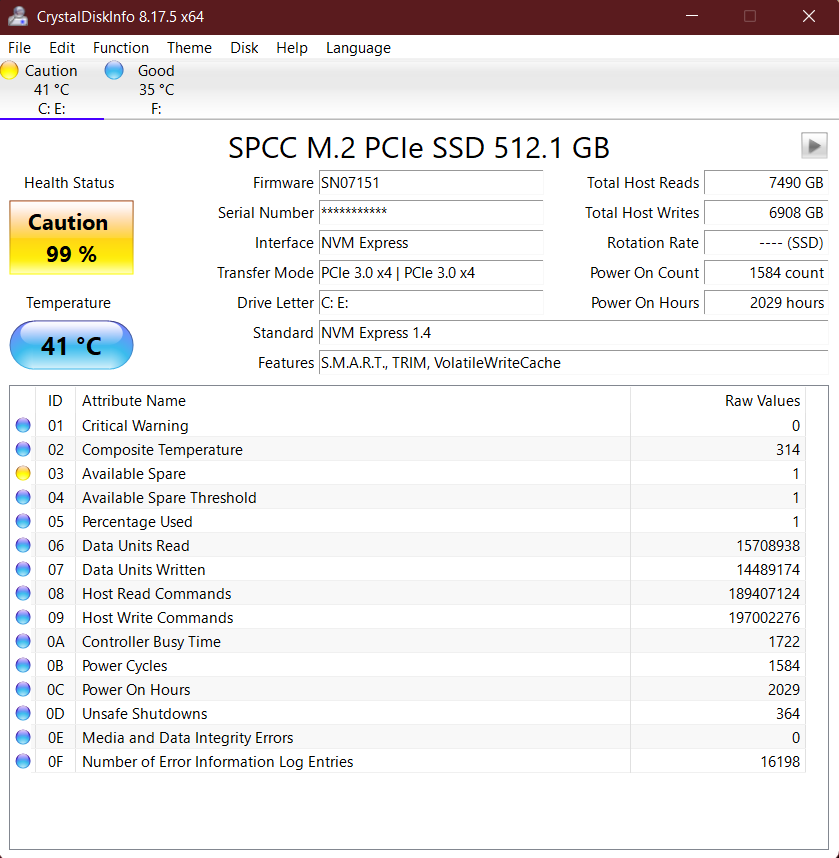Click the 41 °C temperature button
839x858 pixels.
tap(71, 345)
